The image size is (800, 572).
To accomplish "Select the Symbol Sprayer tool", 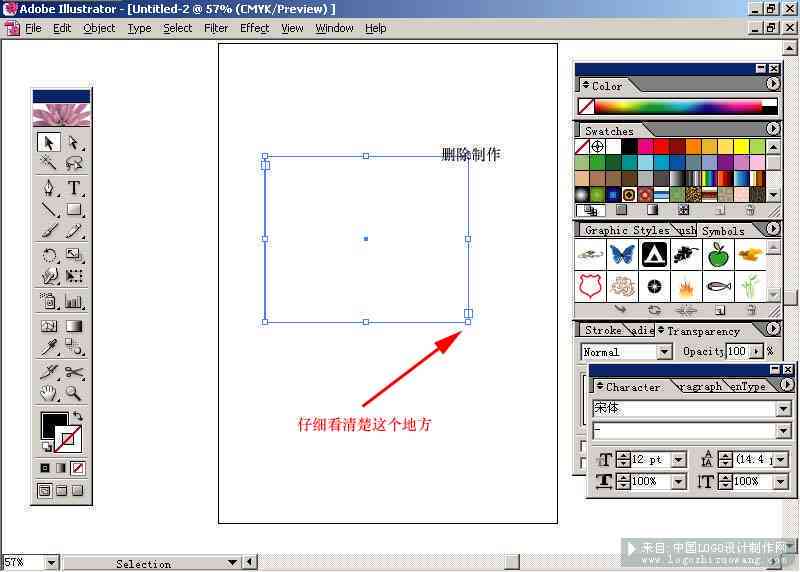I will (48, 301).
